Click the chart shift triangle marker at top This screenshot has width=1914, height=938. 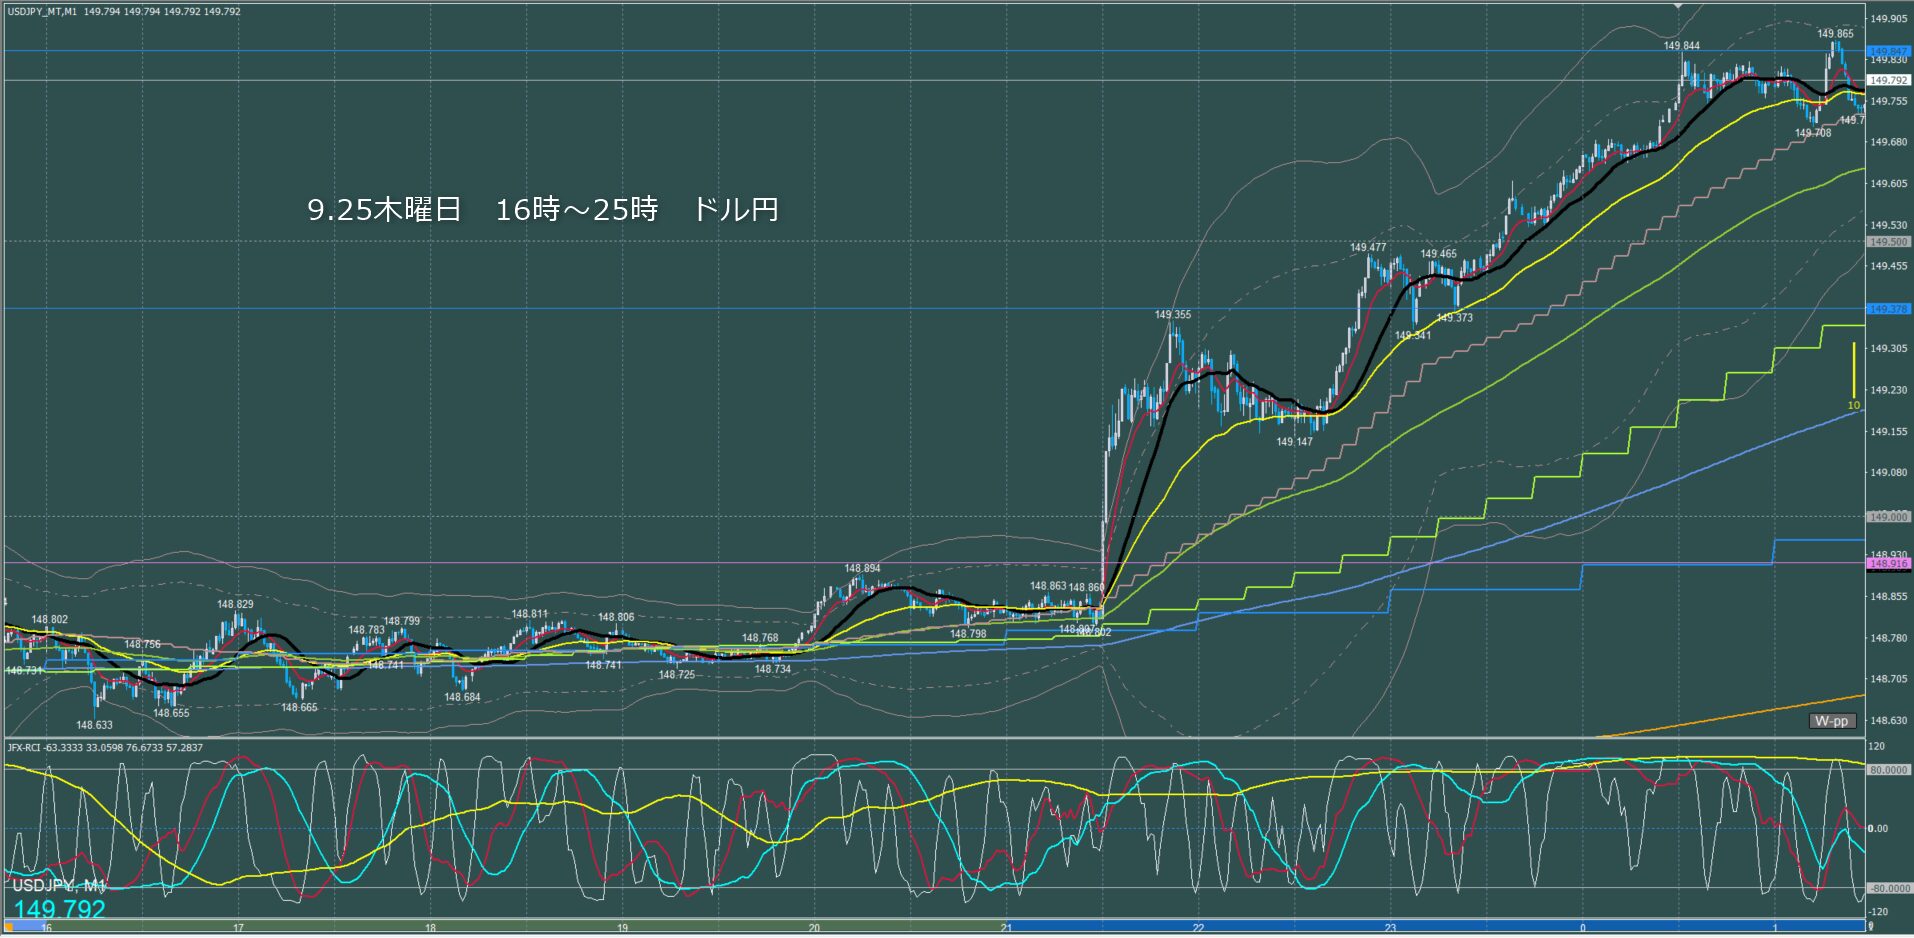coord(1679,7)
